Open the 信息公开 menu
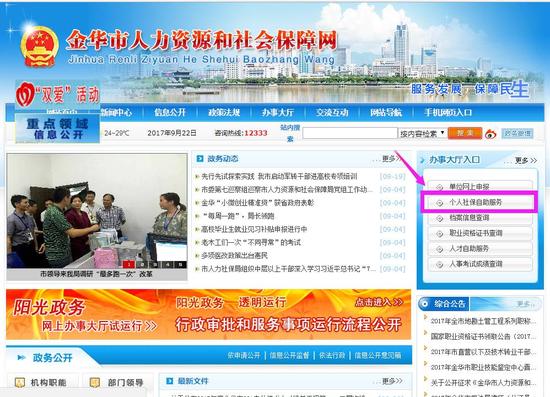Viewport: 550px width, 397px height. point(170,113)
